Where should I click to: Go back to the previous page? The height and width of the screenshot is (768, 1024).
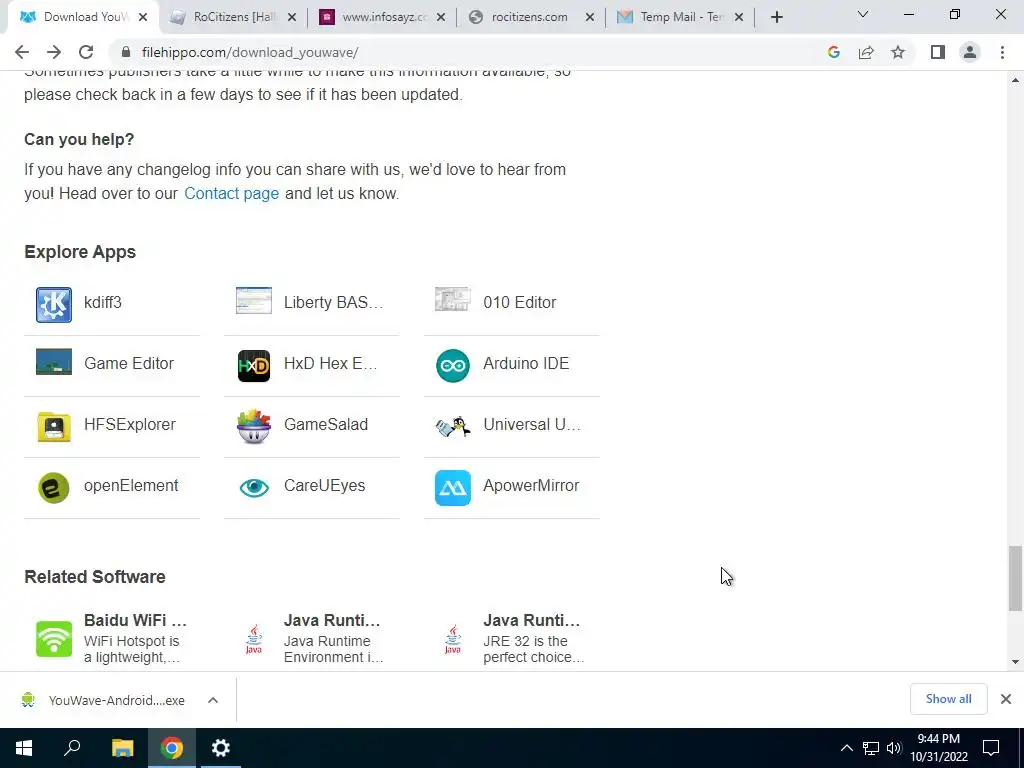click(22, 52)
